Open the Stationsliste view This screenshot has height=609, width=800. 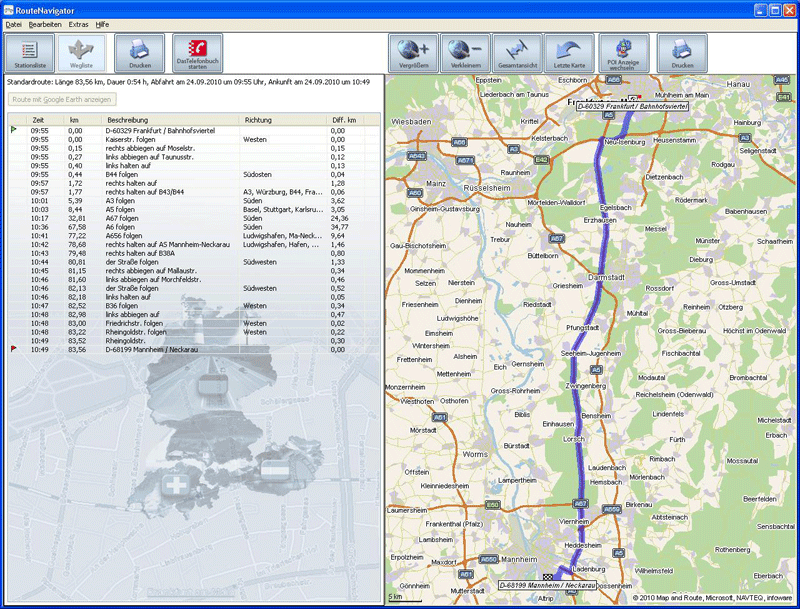coord(30,53)
